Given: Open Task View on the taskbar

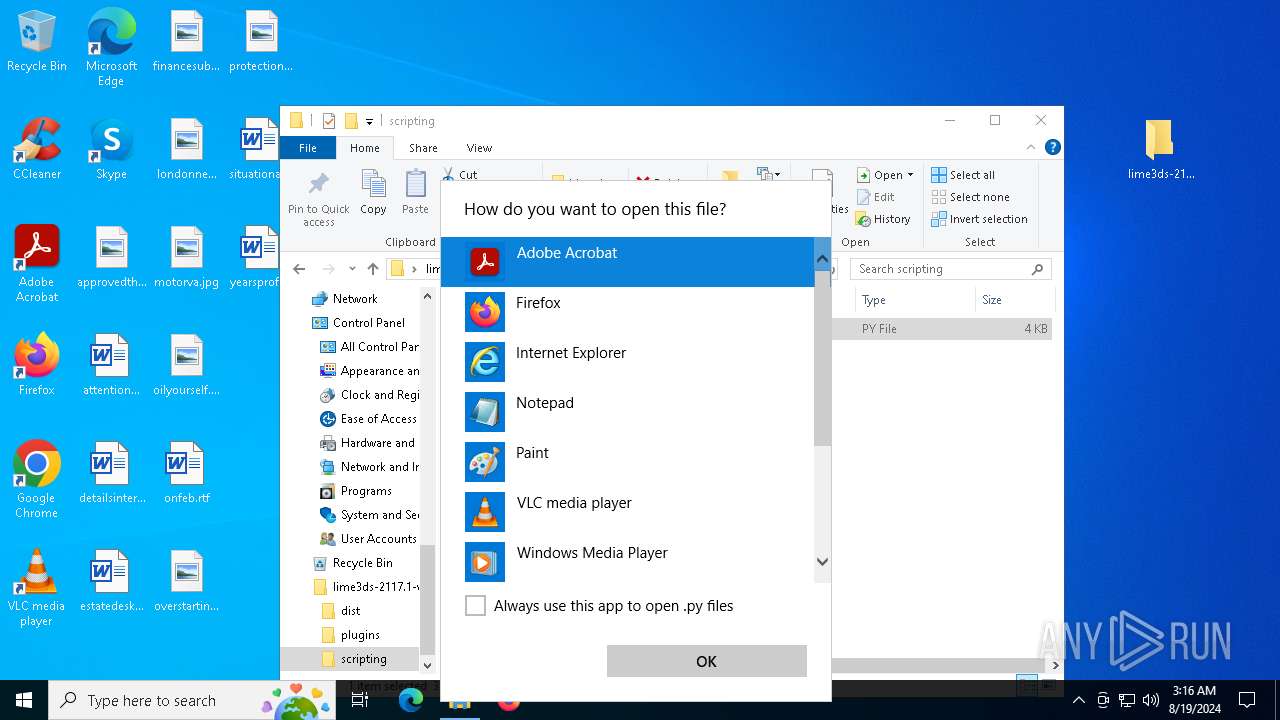Looking at the screenshot, I should (x=360, y=700).
